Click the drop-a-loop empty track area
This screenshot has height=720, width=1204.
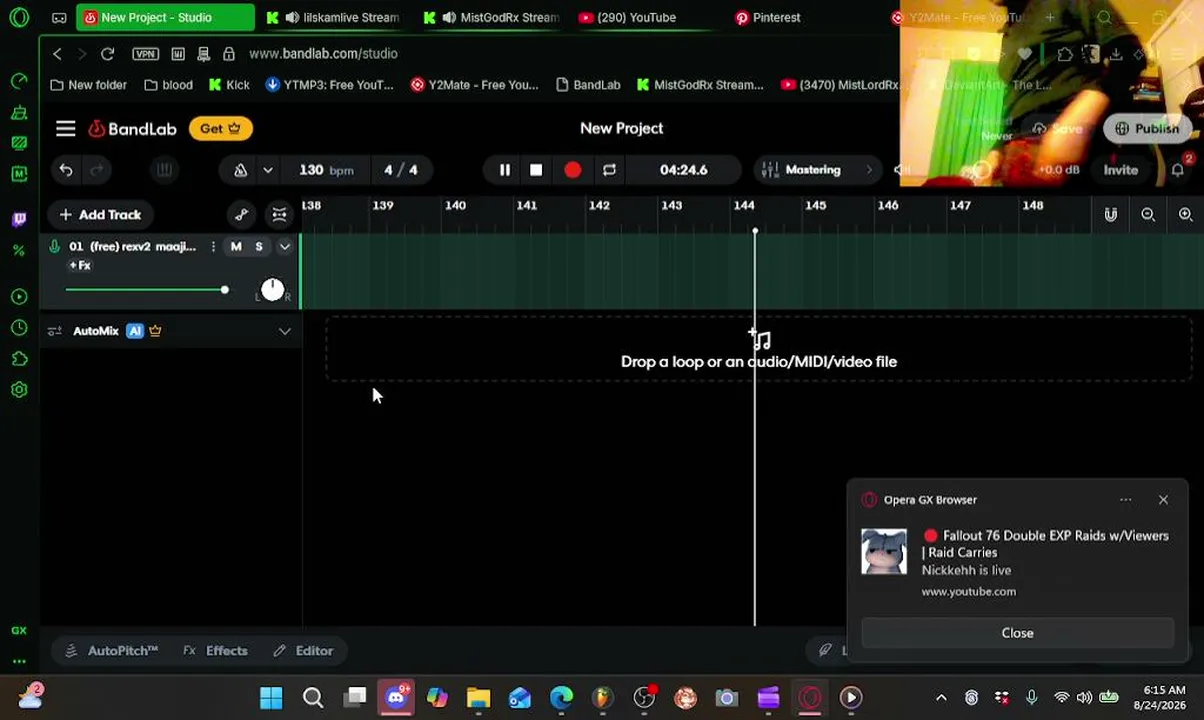[758, 350]
